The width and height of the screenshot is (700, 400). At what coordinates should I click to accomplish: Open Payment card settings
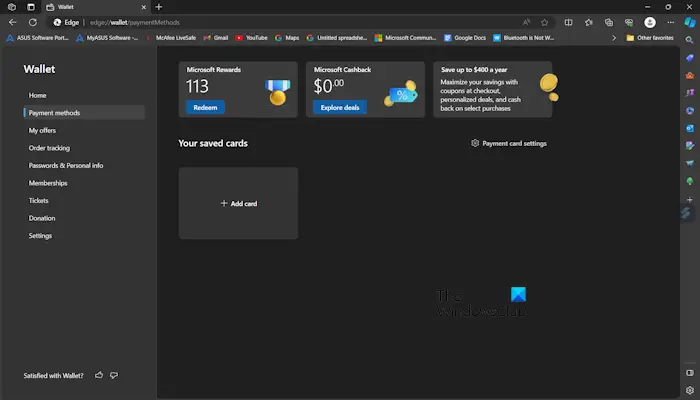509,143
